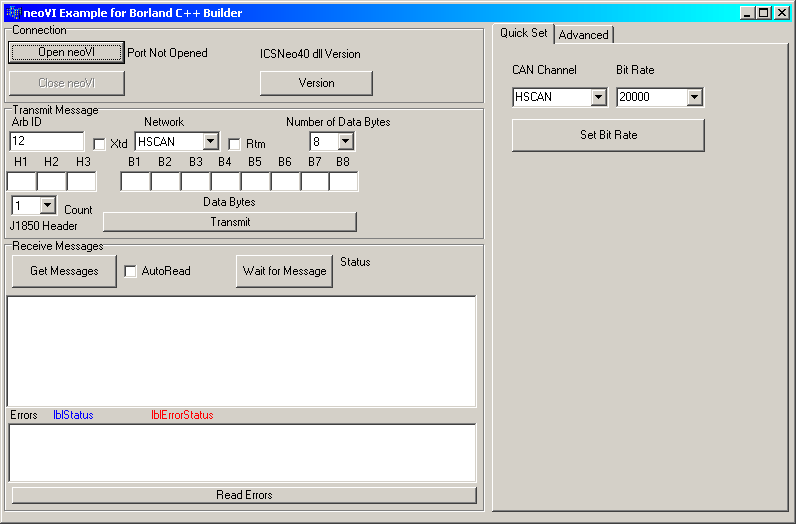Expand the CAN Channel dropdown
Image resolution: width=796 pixels, height=524 pixels.
(x=599, y=96)
